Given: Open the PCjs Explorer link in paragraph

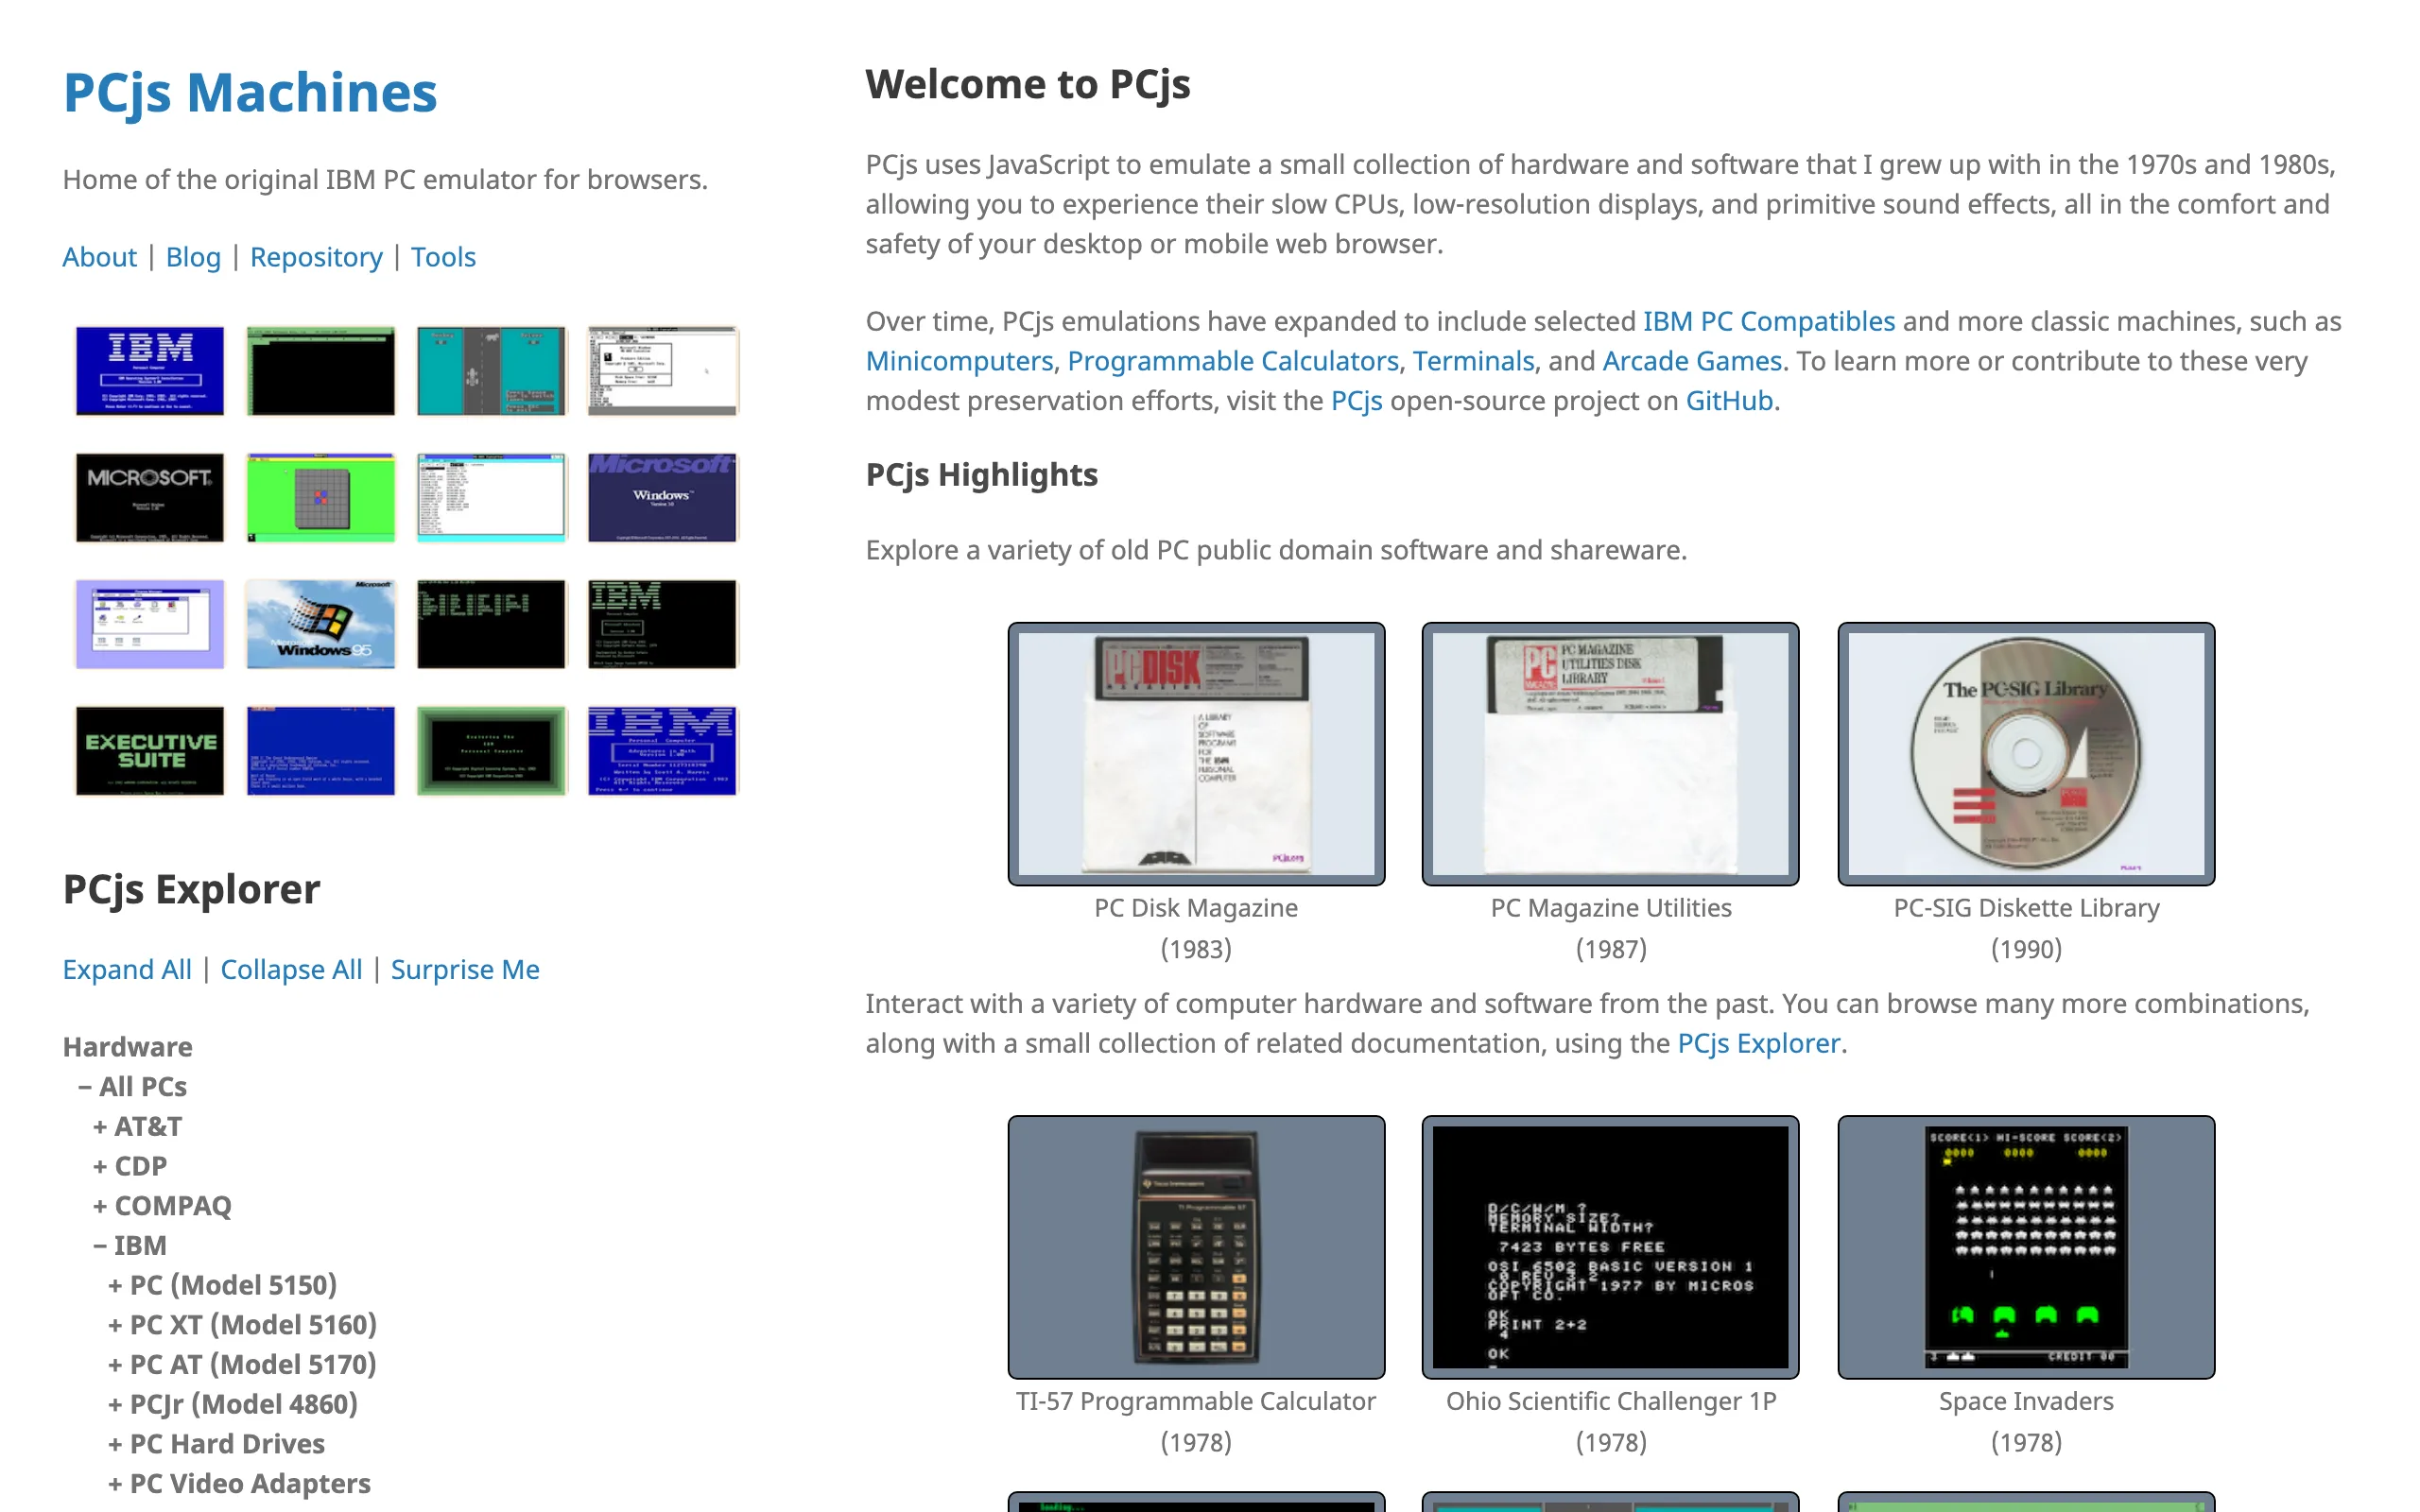Looking at the screenshot, I should pyautogui.click(x=1758, y=1043).
